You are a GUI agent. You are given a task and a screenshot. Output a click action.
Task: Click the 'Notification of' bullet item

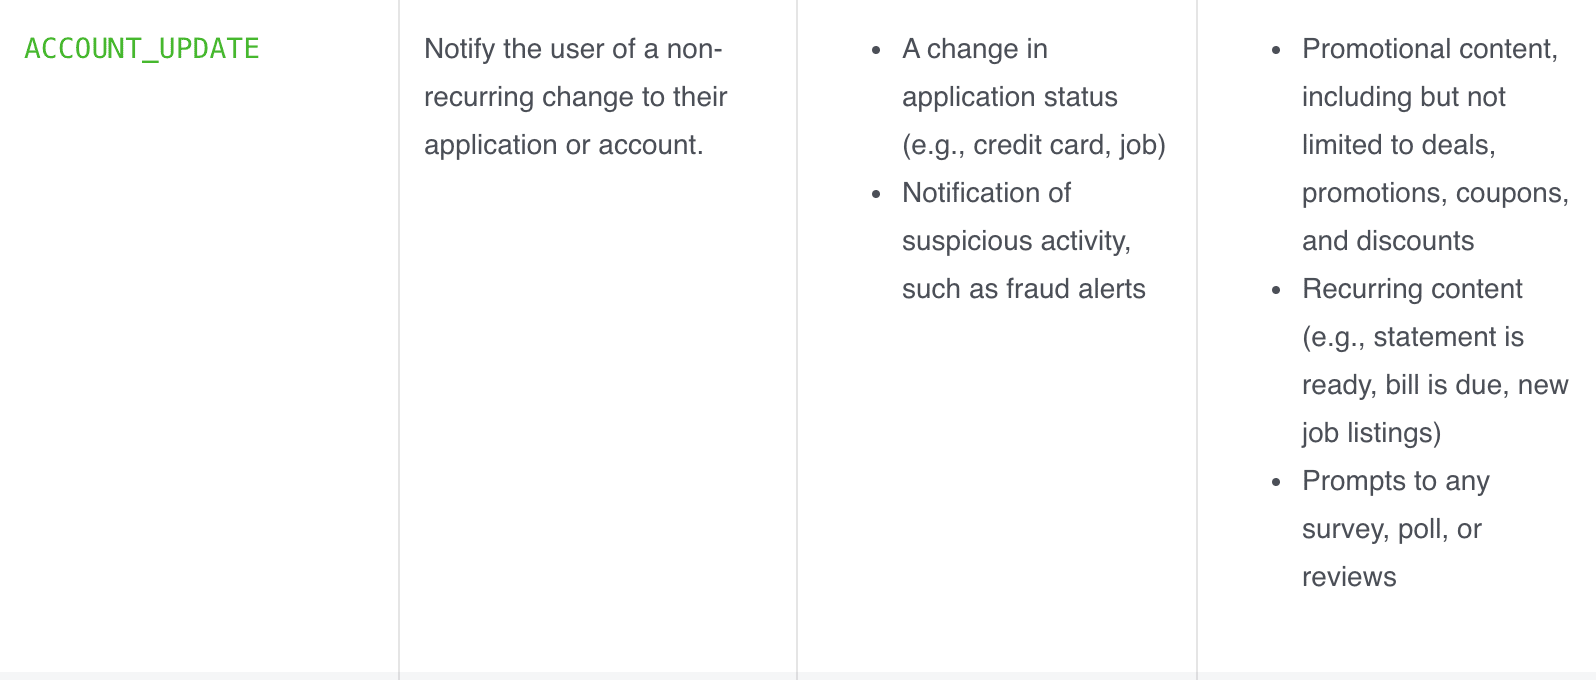[986, 193]
